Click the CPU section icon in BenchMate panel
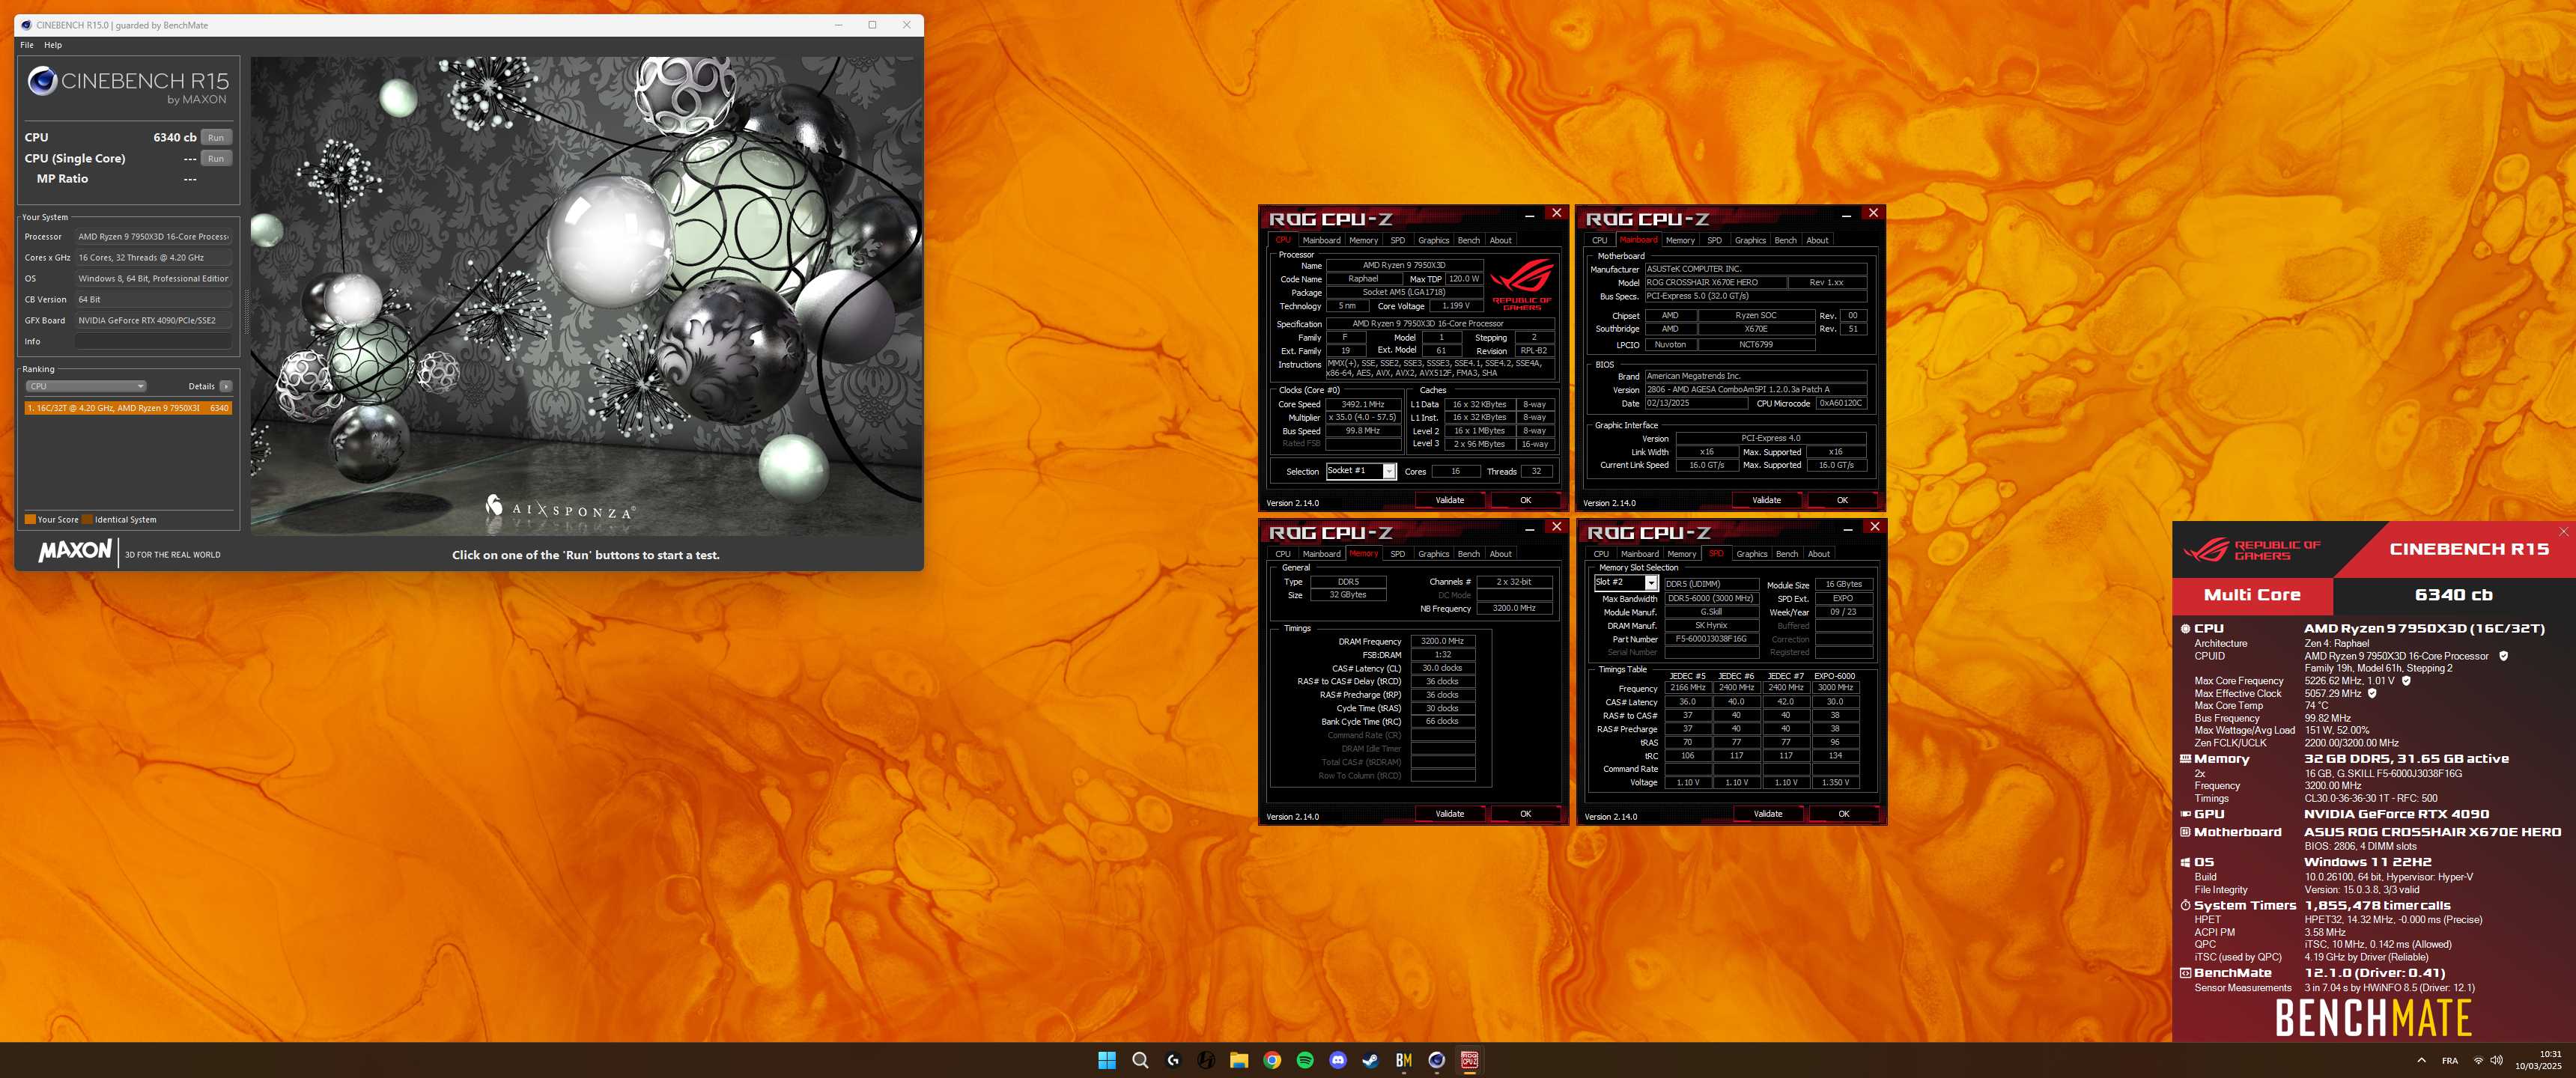Viewport: 2576px width, 1078px height. [2185, 629]
